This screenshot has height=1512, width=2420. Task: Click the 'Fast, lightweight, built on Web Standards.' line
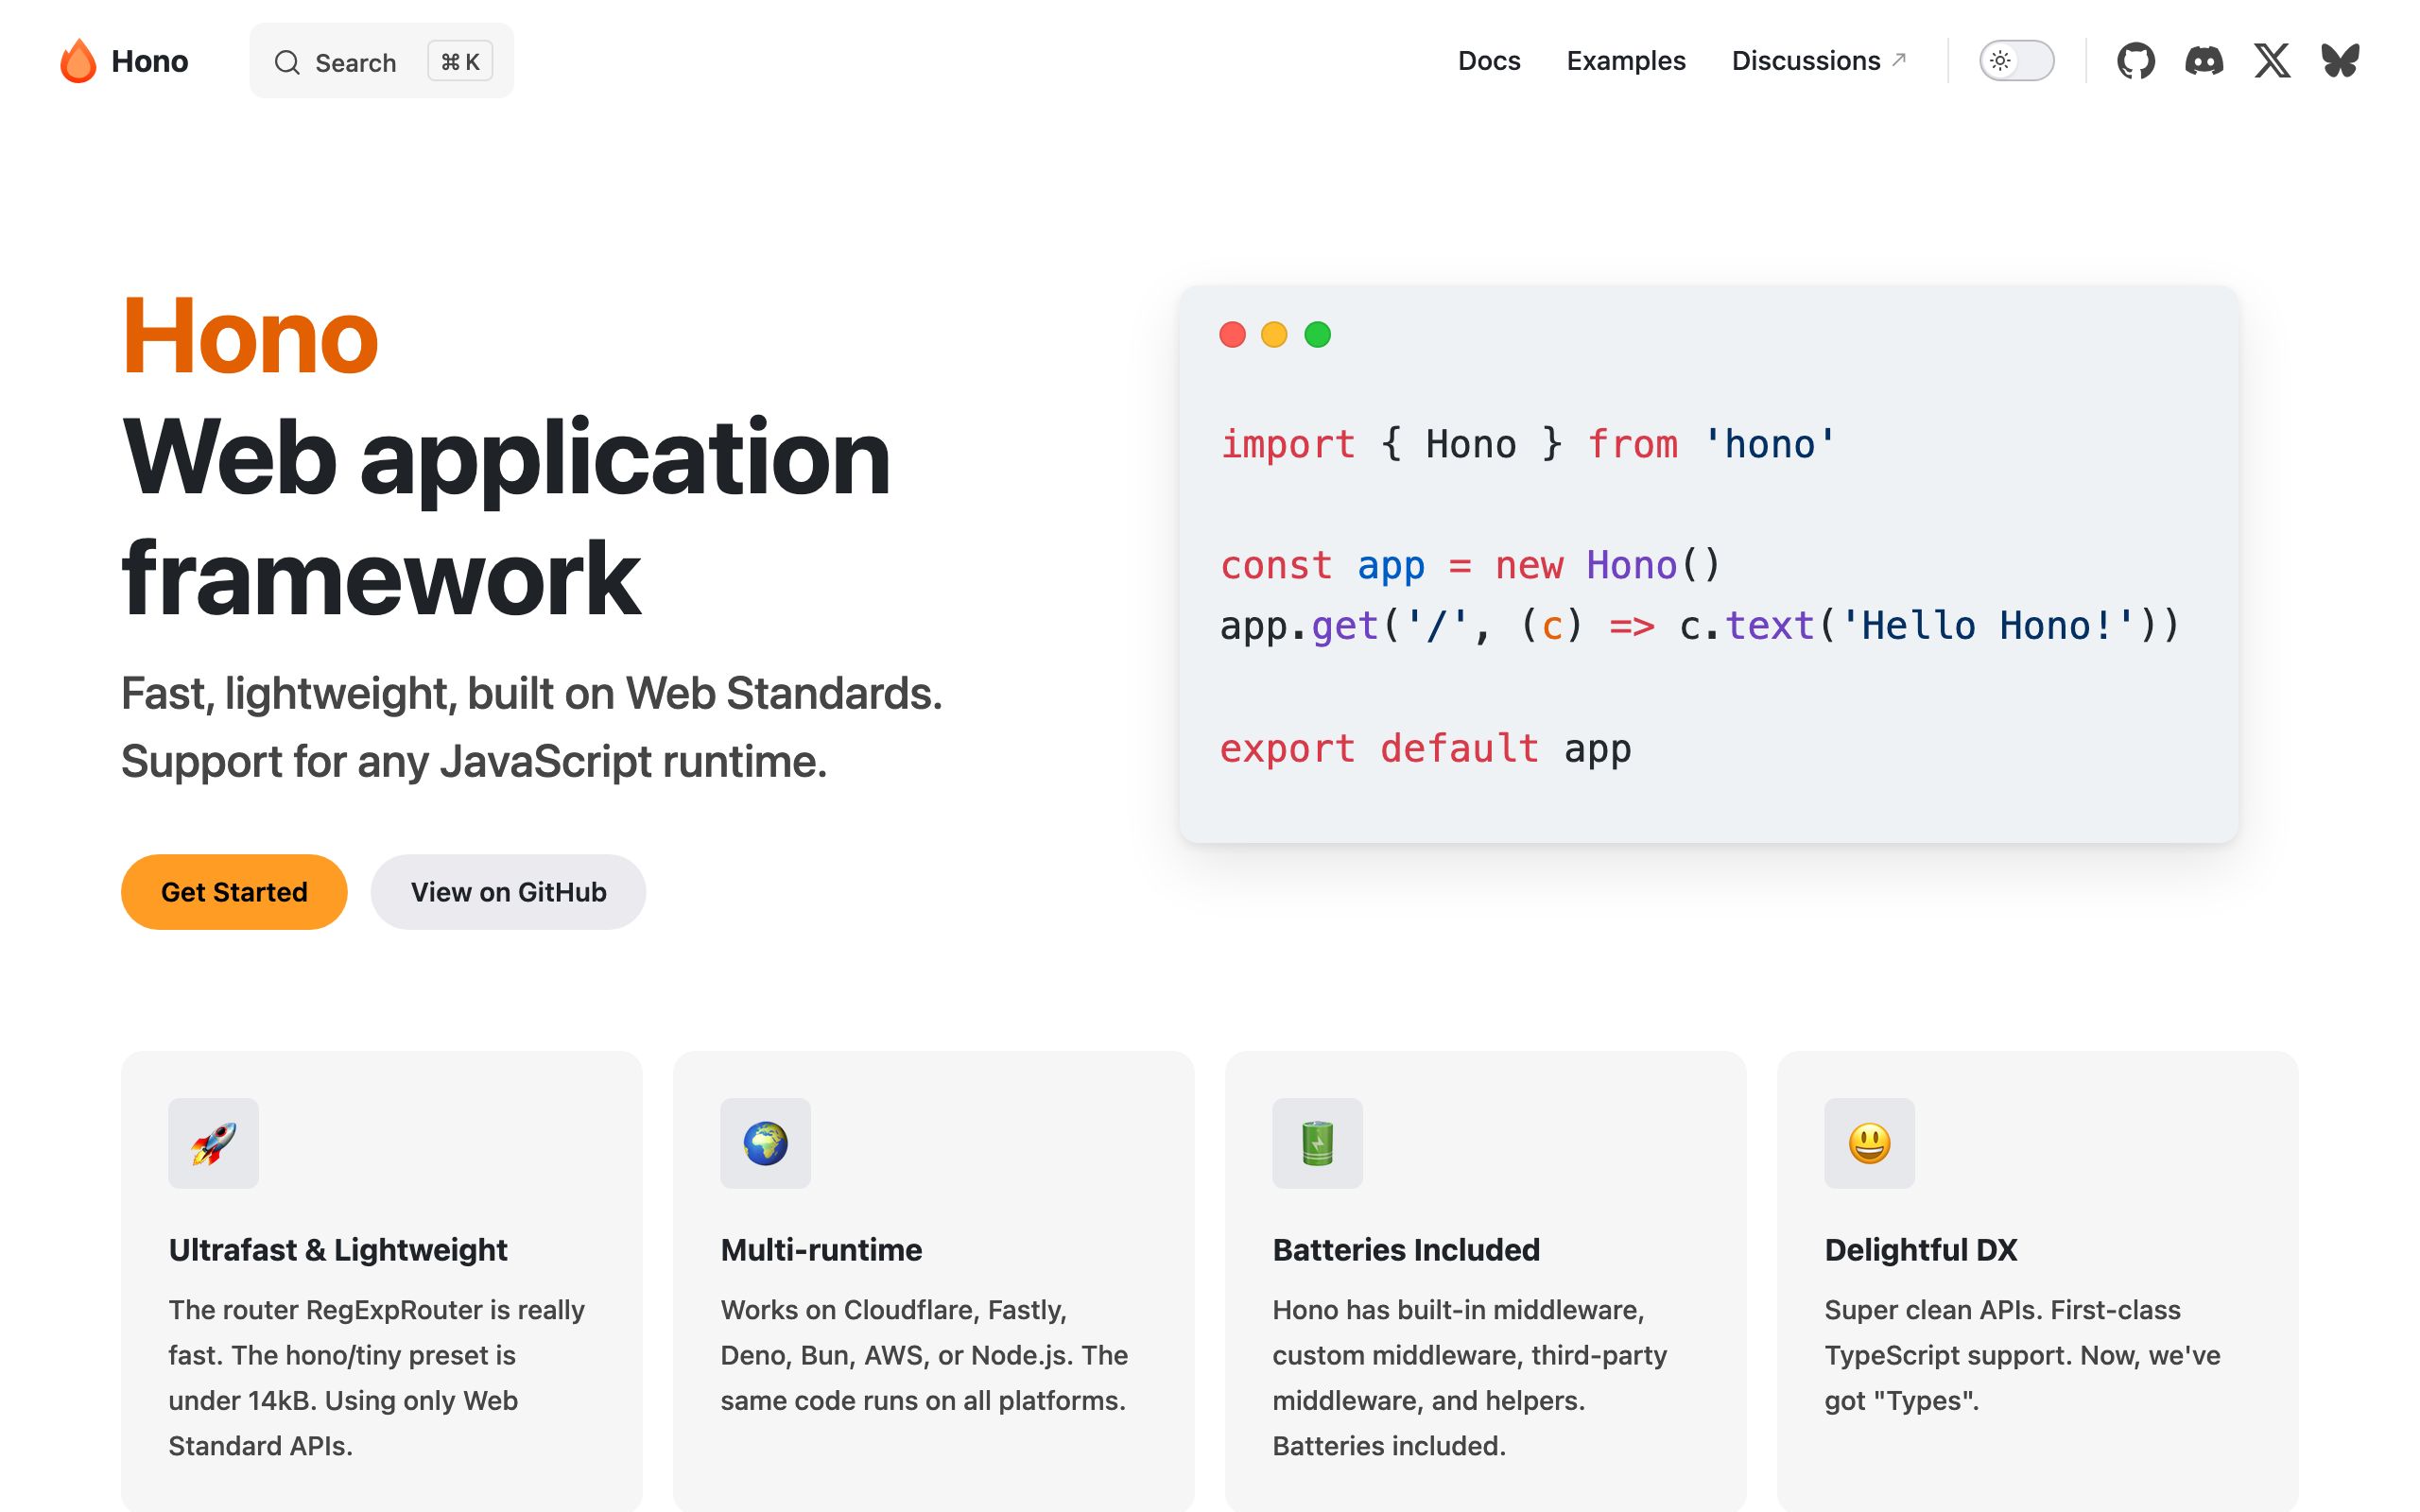(532, 693)
